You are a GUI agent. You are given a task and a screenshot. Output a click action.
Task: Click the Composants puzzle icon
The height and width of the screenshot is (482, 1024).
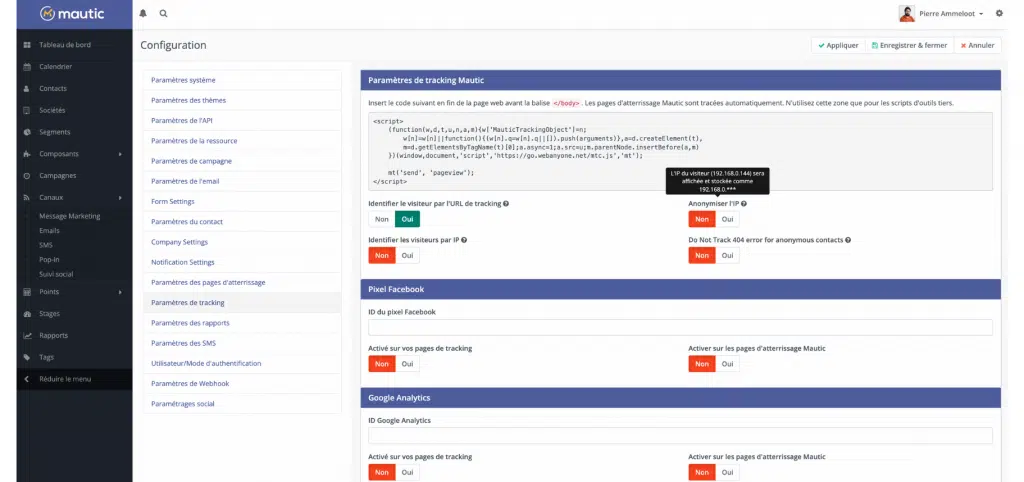point(27,154)
